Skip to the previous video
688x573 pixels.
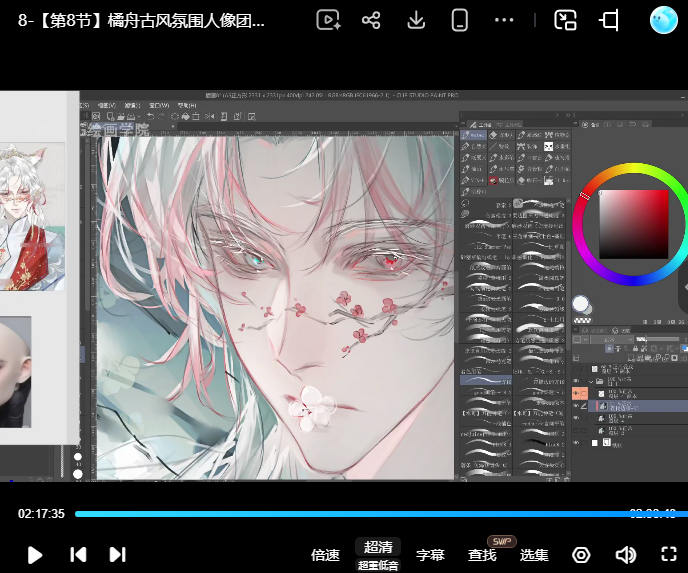pos(78,555)
